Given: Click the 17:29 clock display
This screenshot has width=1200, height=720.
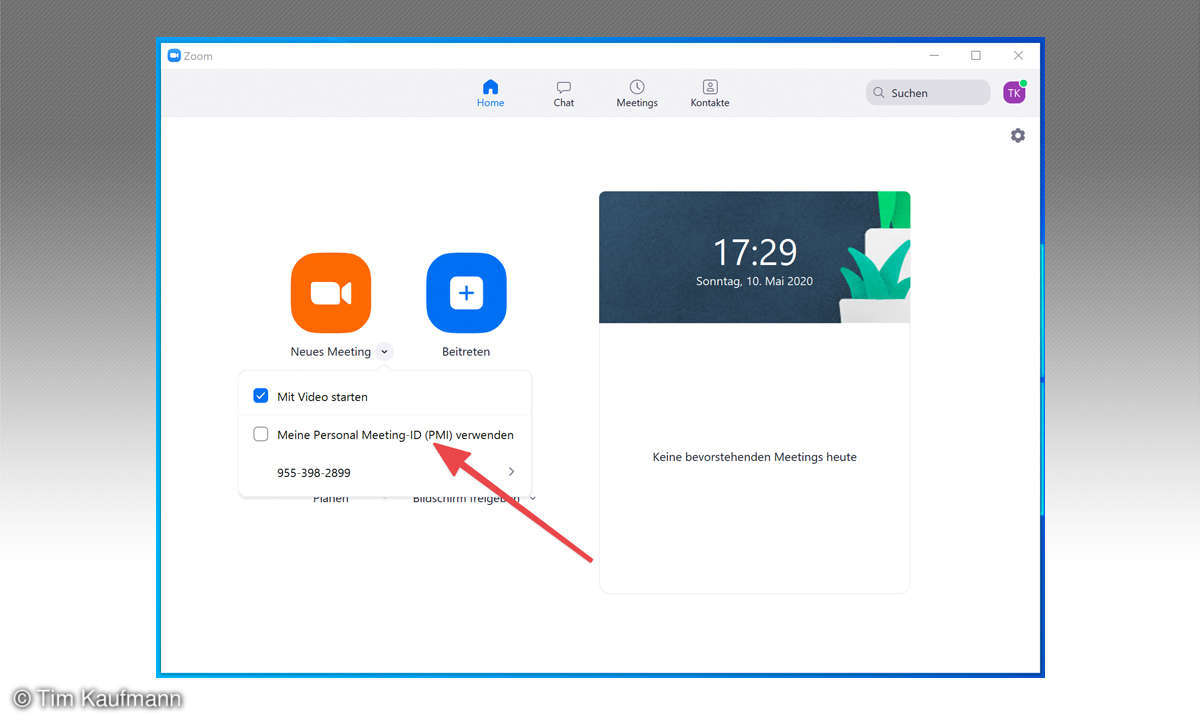Looking at the screenshot, I should [x=755, y=252].
